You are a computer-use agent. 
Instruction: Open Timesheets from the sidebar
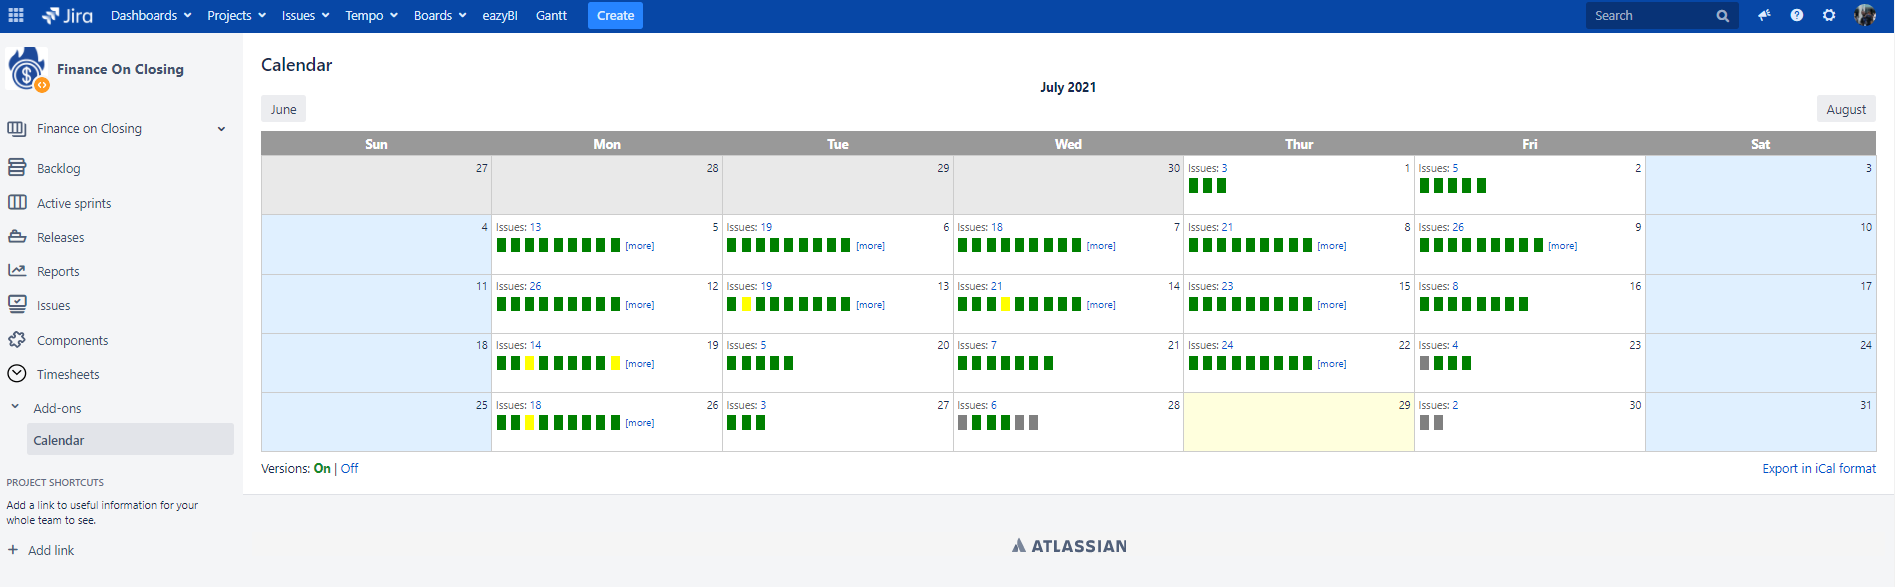tap(68, 374)
